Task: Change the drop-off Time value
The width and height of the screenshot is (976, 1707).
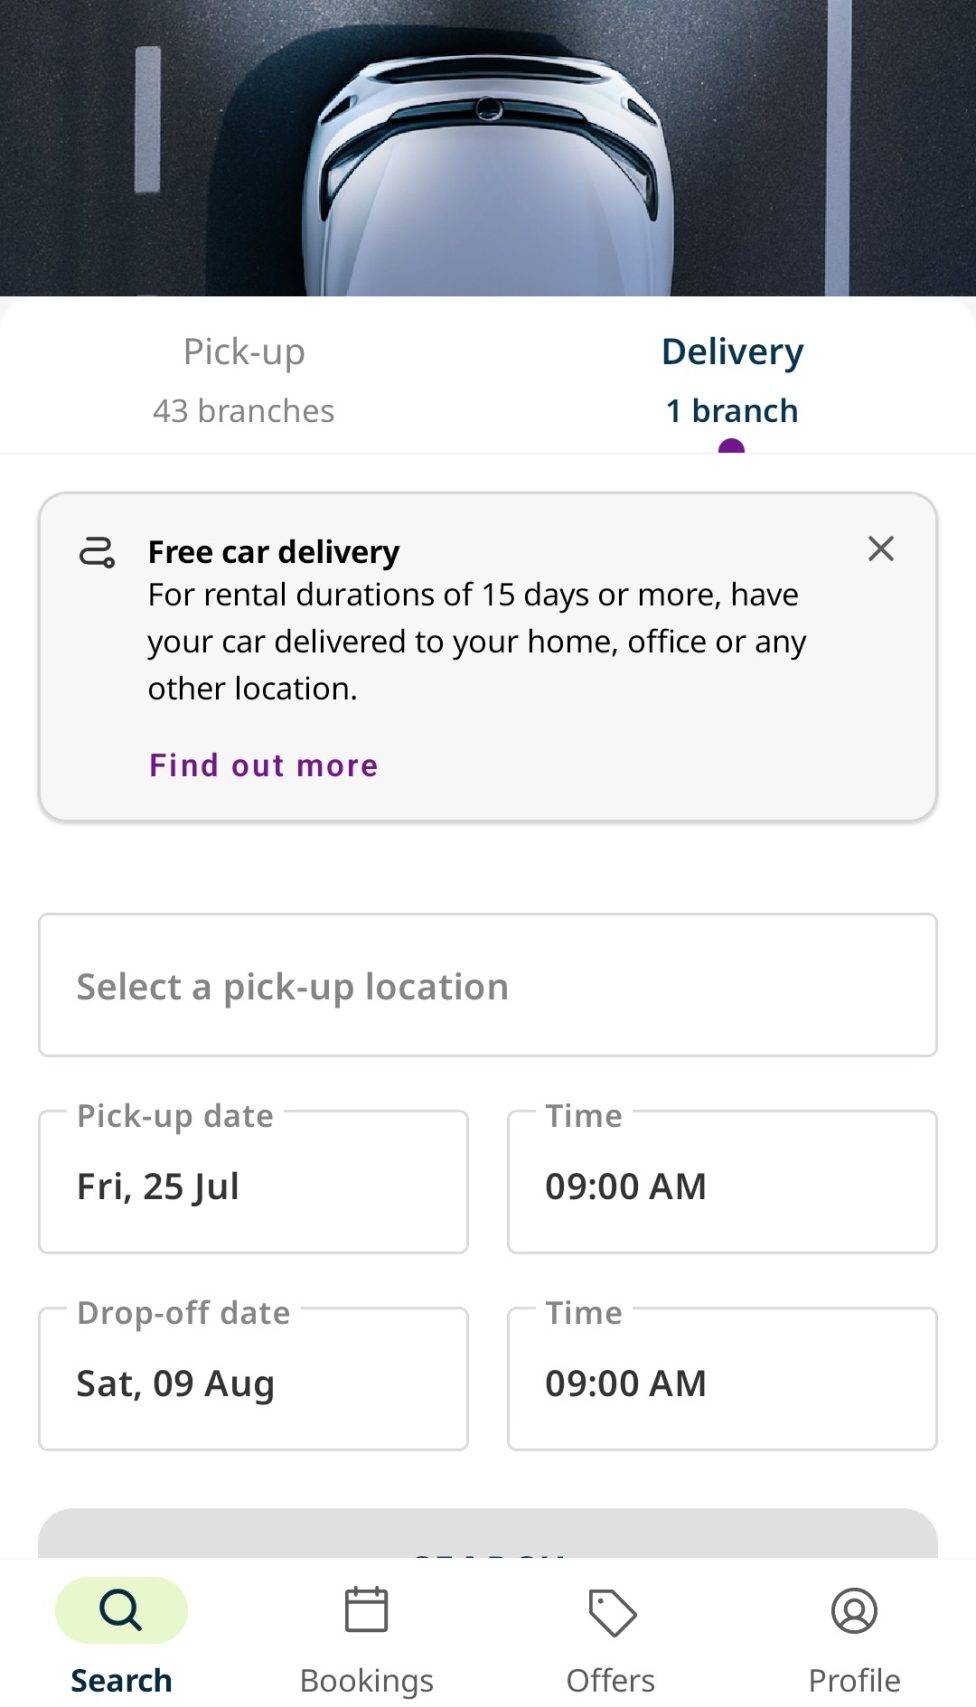Action: [x=722, y=1381]
